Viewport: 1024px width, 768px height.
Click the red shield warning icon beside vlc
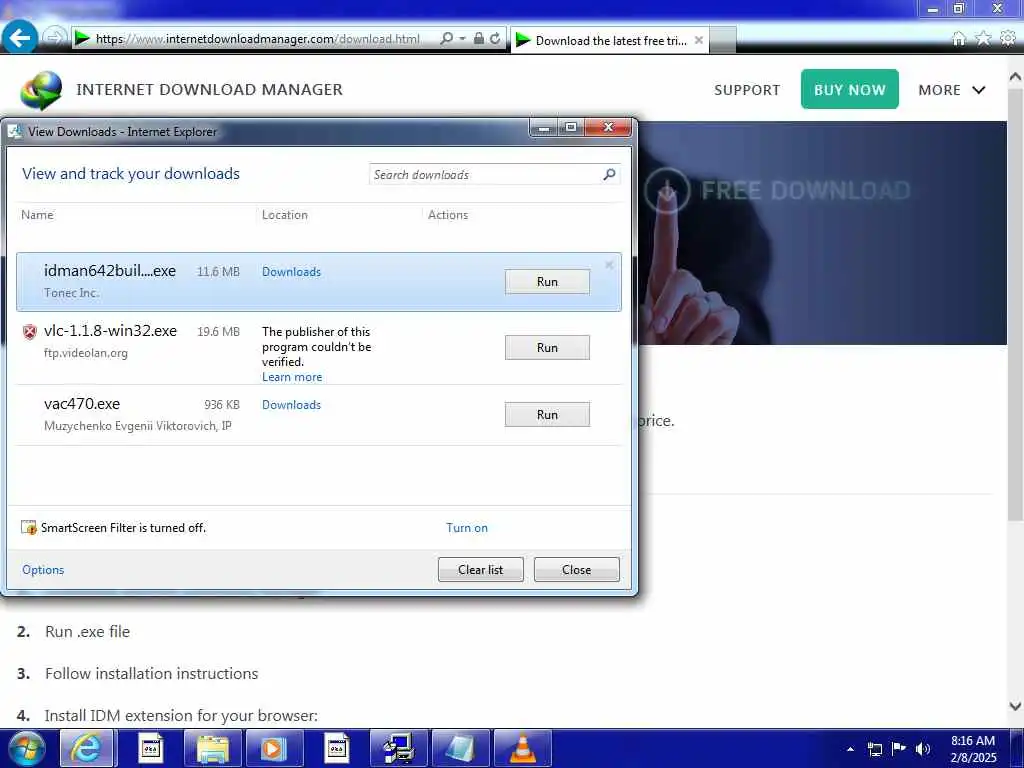point(30,332)
